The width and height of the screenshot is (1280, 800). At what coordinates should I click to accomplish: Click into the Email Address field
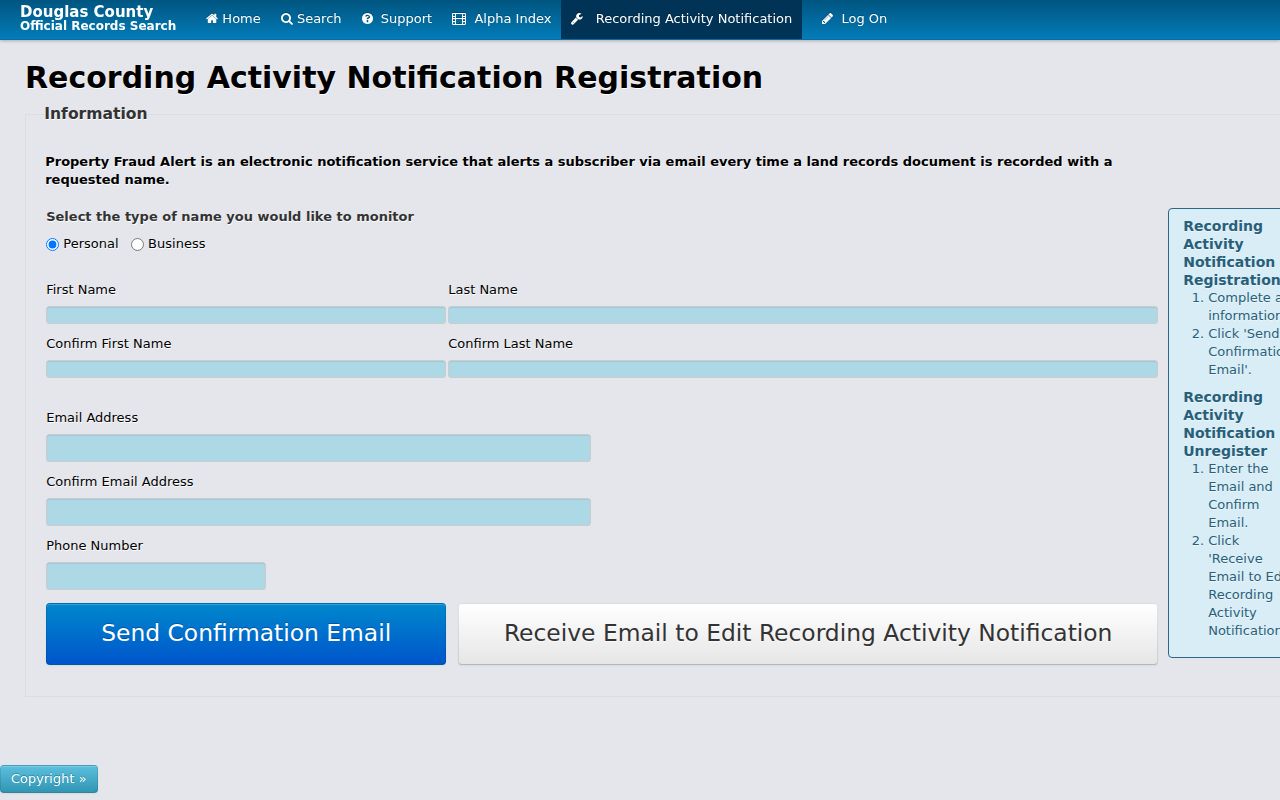tap(318, 448)
